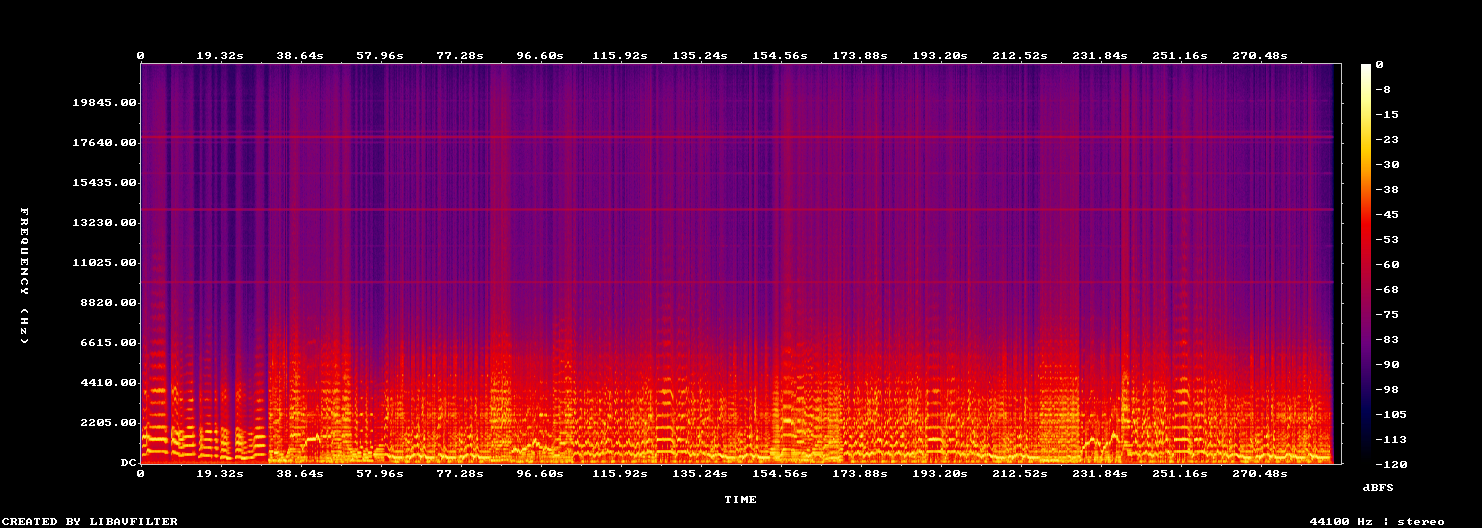
Task: Select the 17640.00 frequency label
Action: click(104, 143)
